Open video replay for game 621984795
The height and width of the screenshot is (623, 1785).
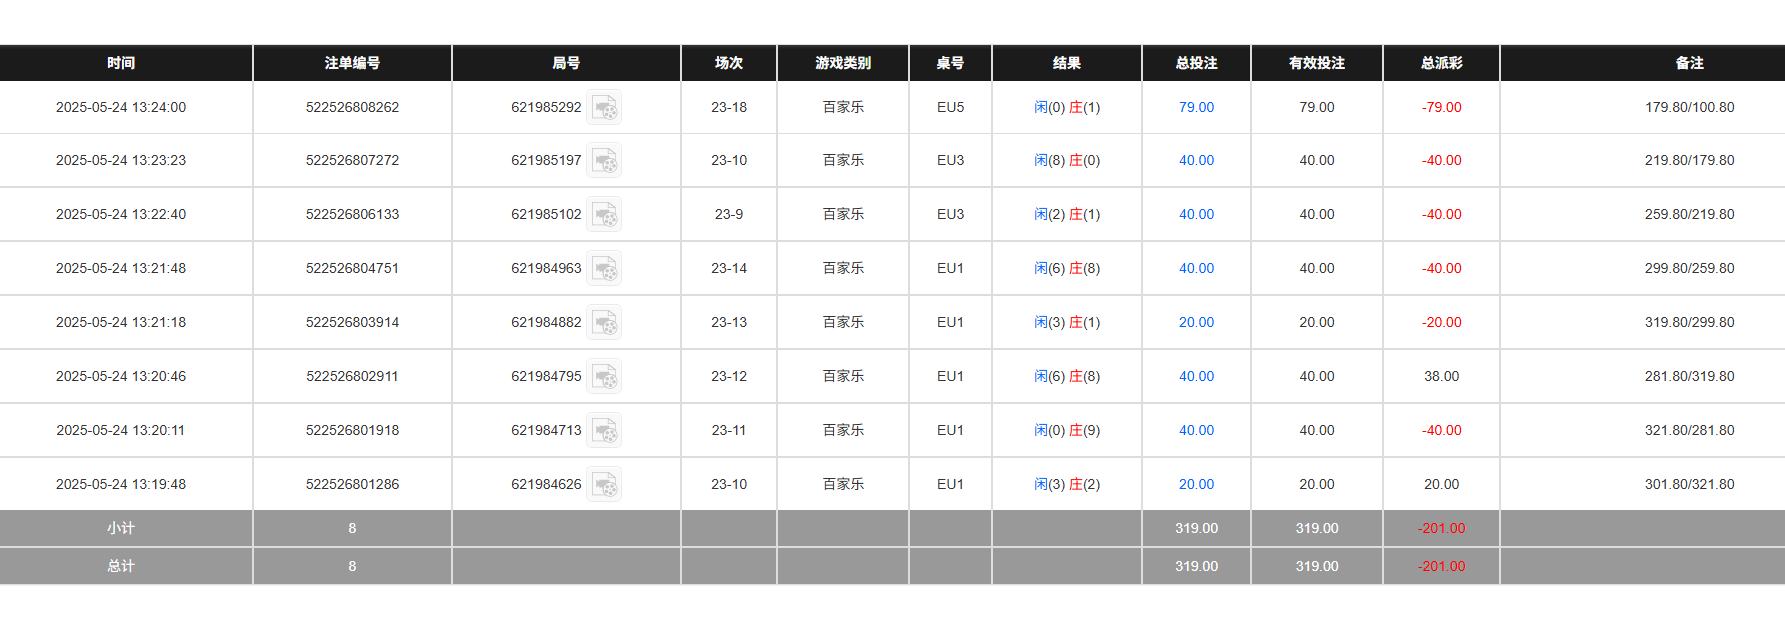point(604,376)
